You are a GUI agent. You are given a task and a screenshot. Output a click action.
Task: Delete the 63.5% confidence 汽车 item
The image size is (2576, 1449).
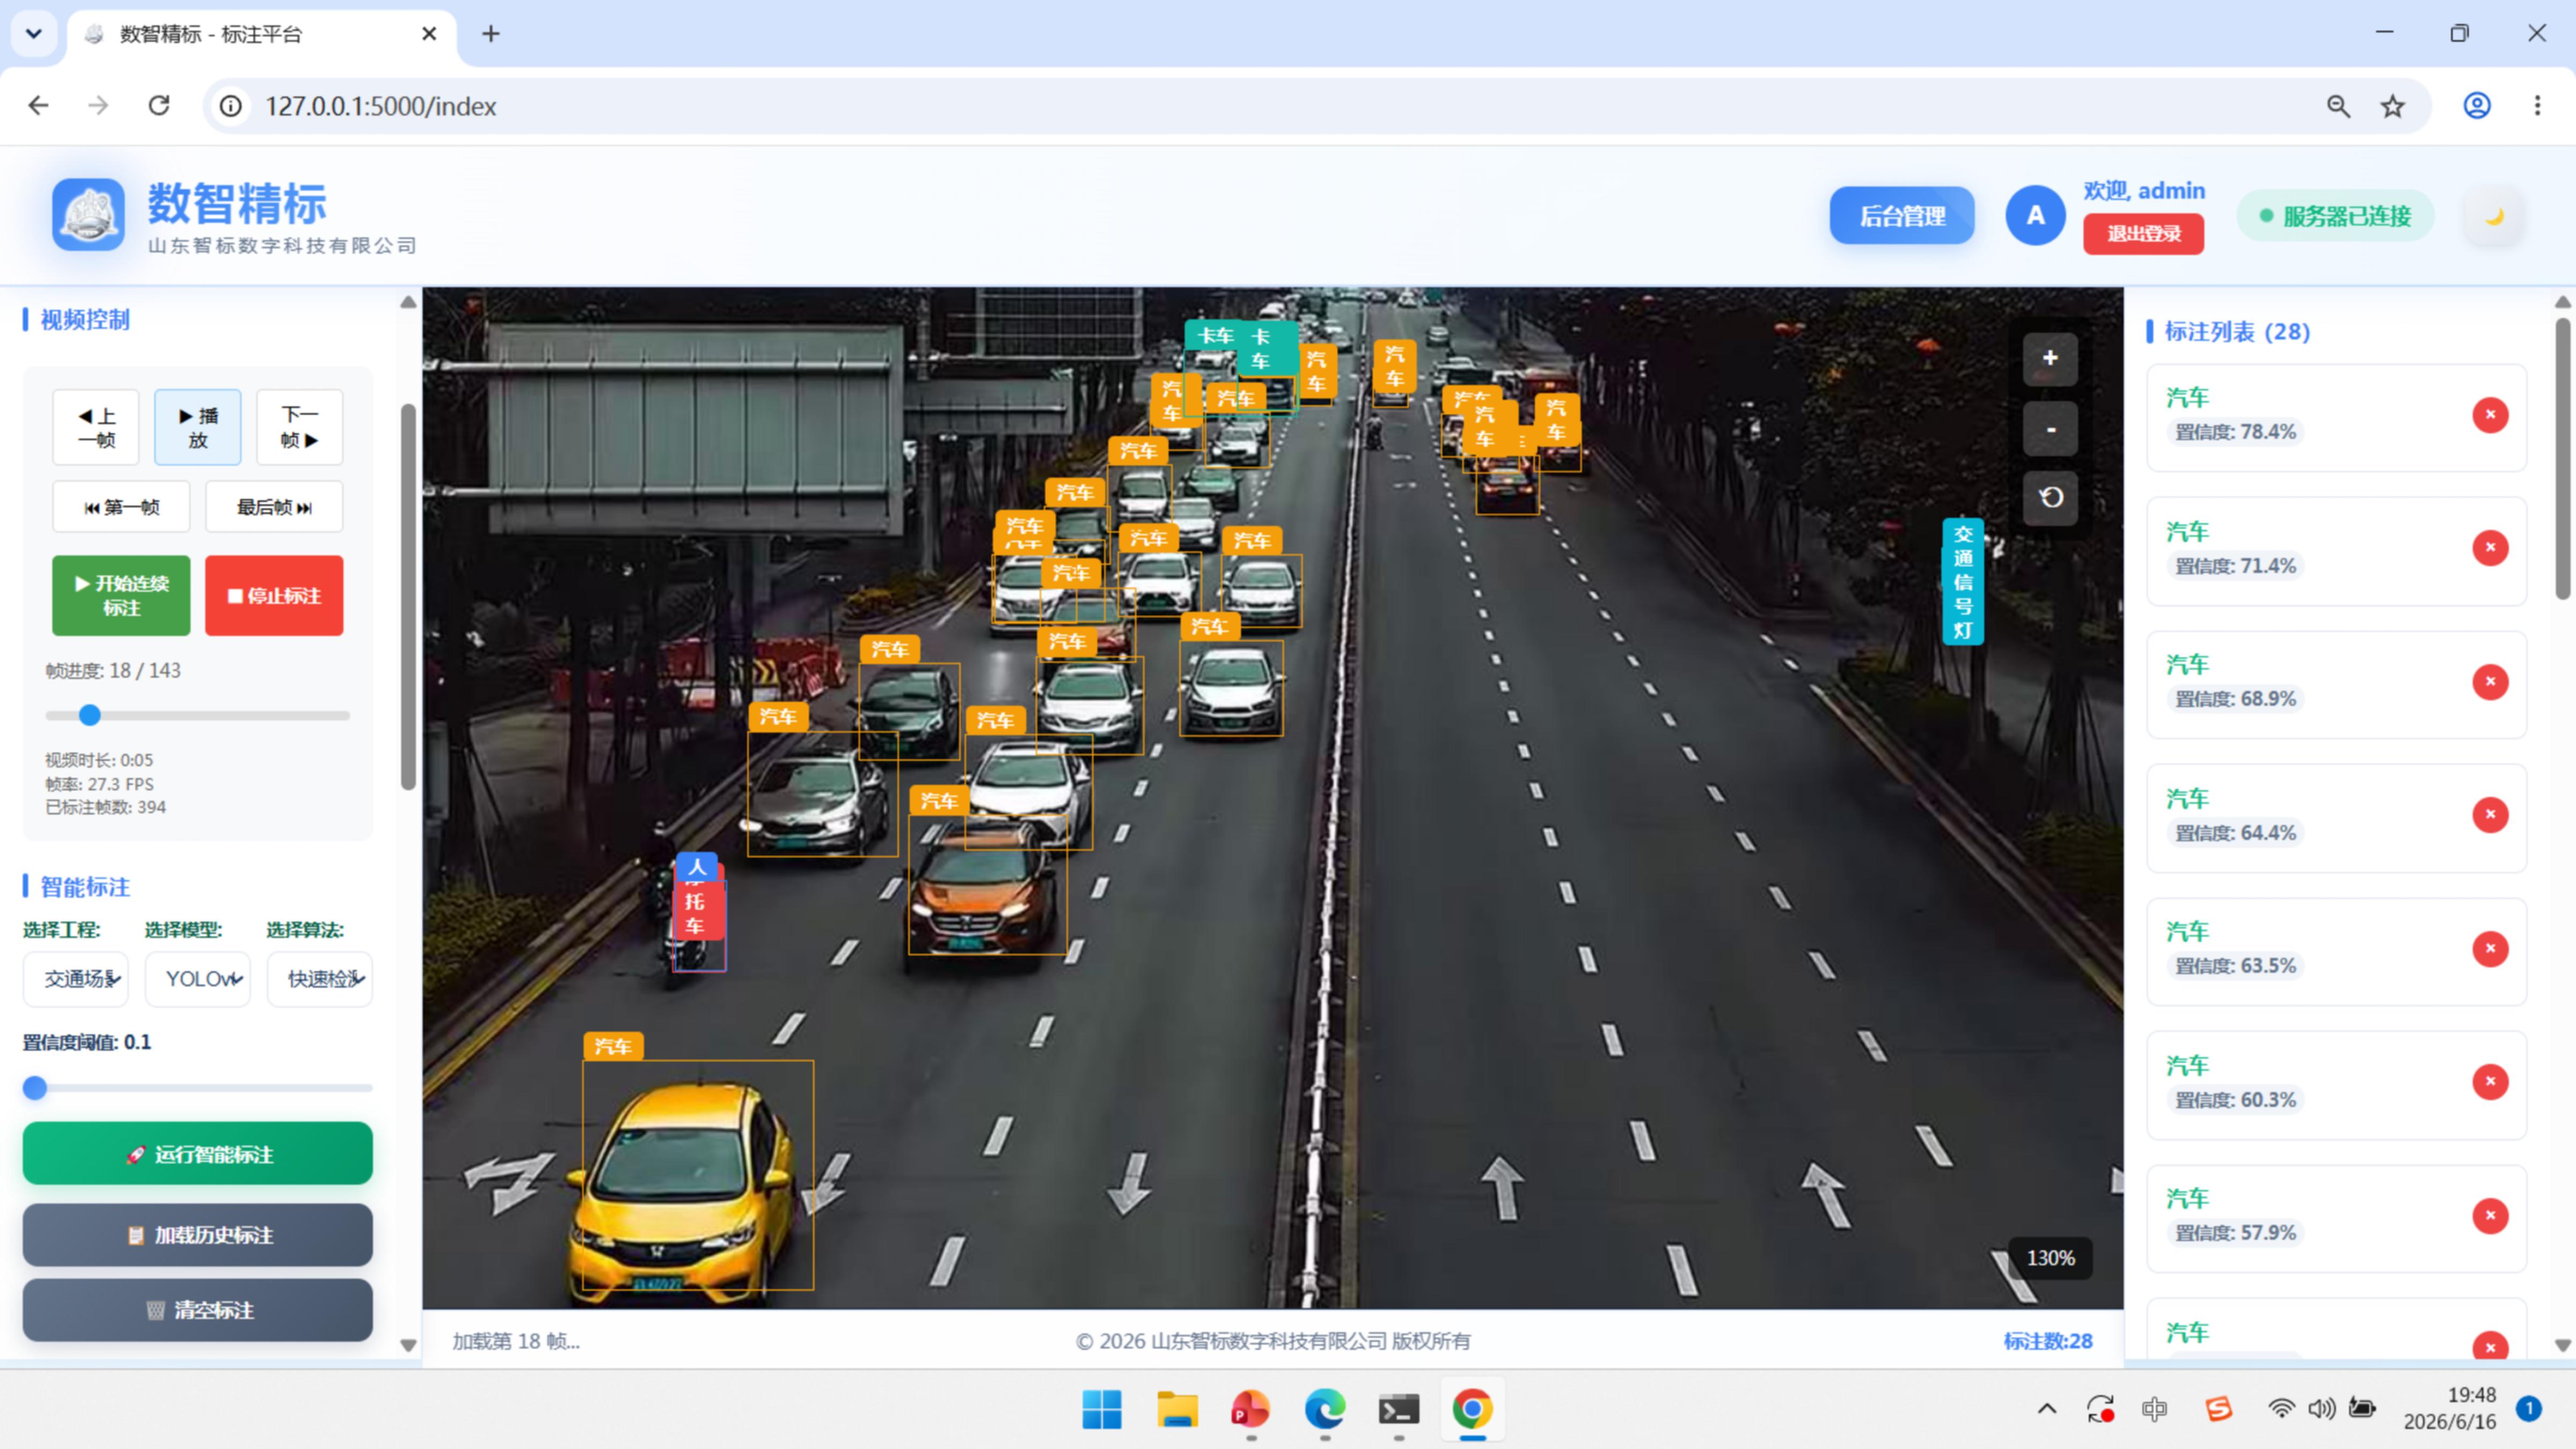point(2490,949)
